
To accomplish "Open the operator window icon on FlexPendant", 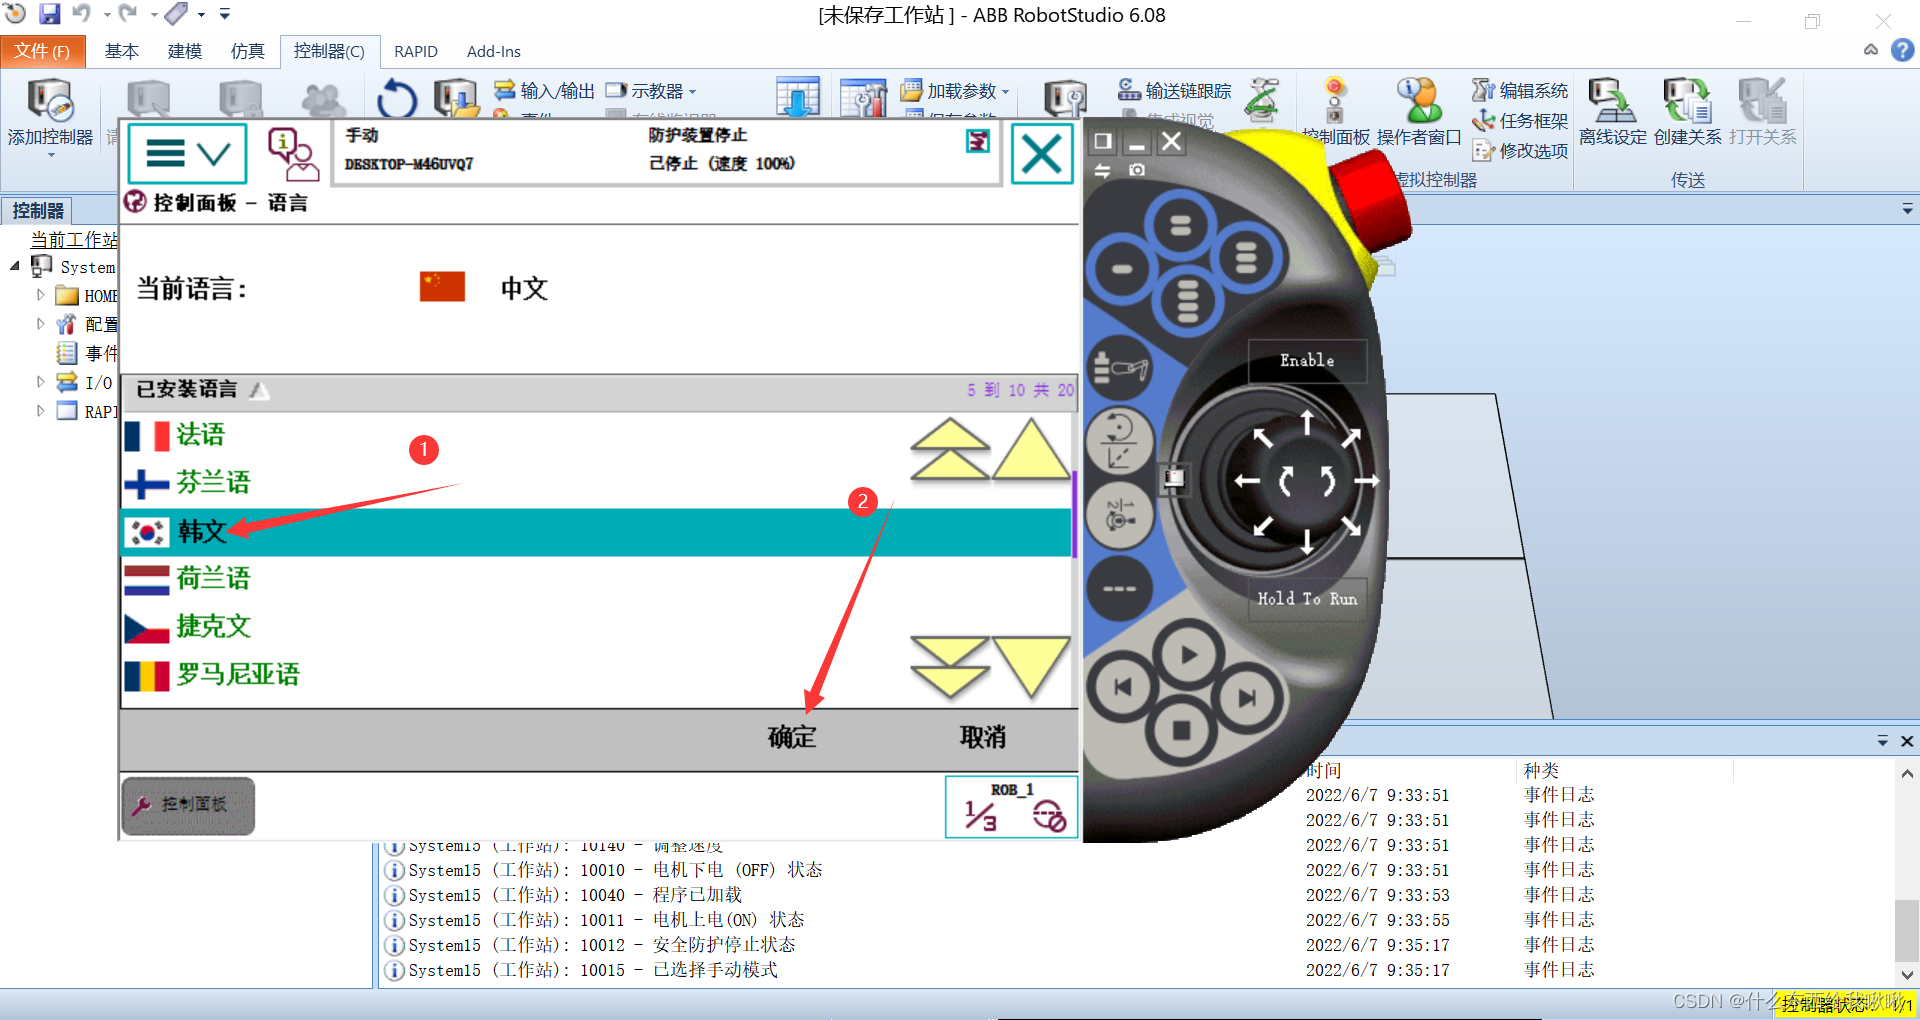I will pos(292,154).
